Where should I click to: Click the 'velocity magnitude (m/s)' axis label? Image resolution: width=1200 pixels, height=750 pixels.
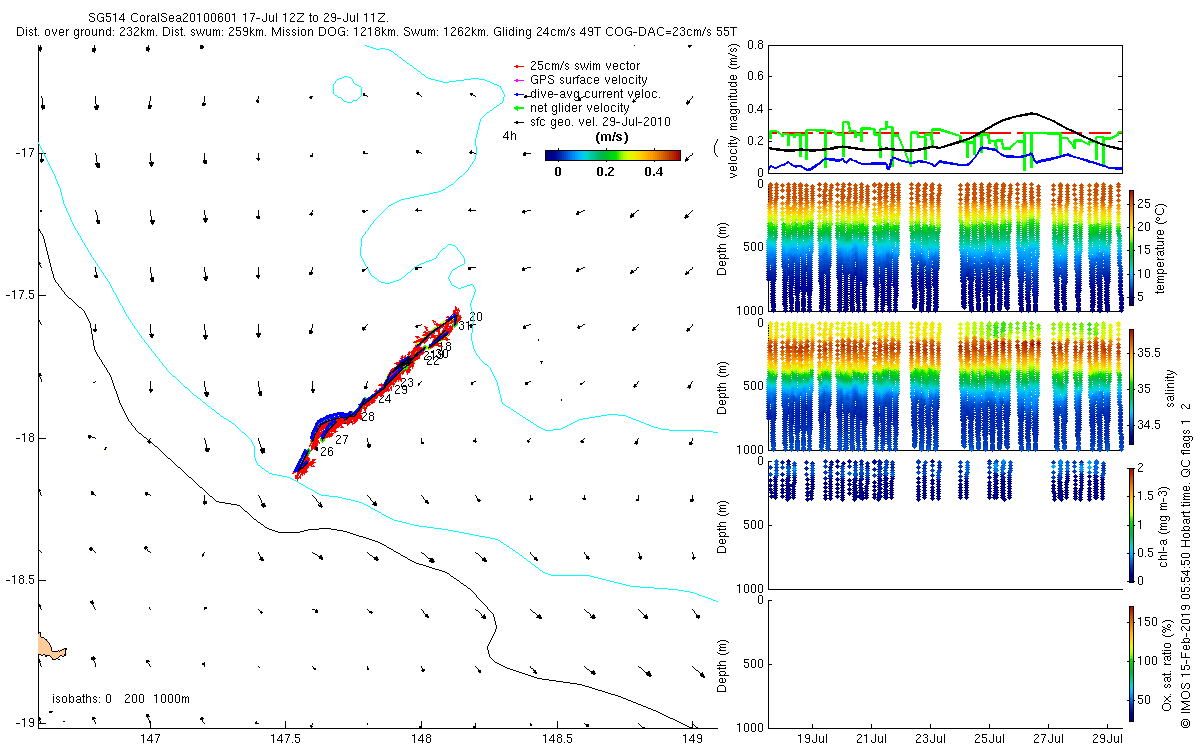pos(733,110)
